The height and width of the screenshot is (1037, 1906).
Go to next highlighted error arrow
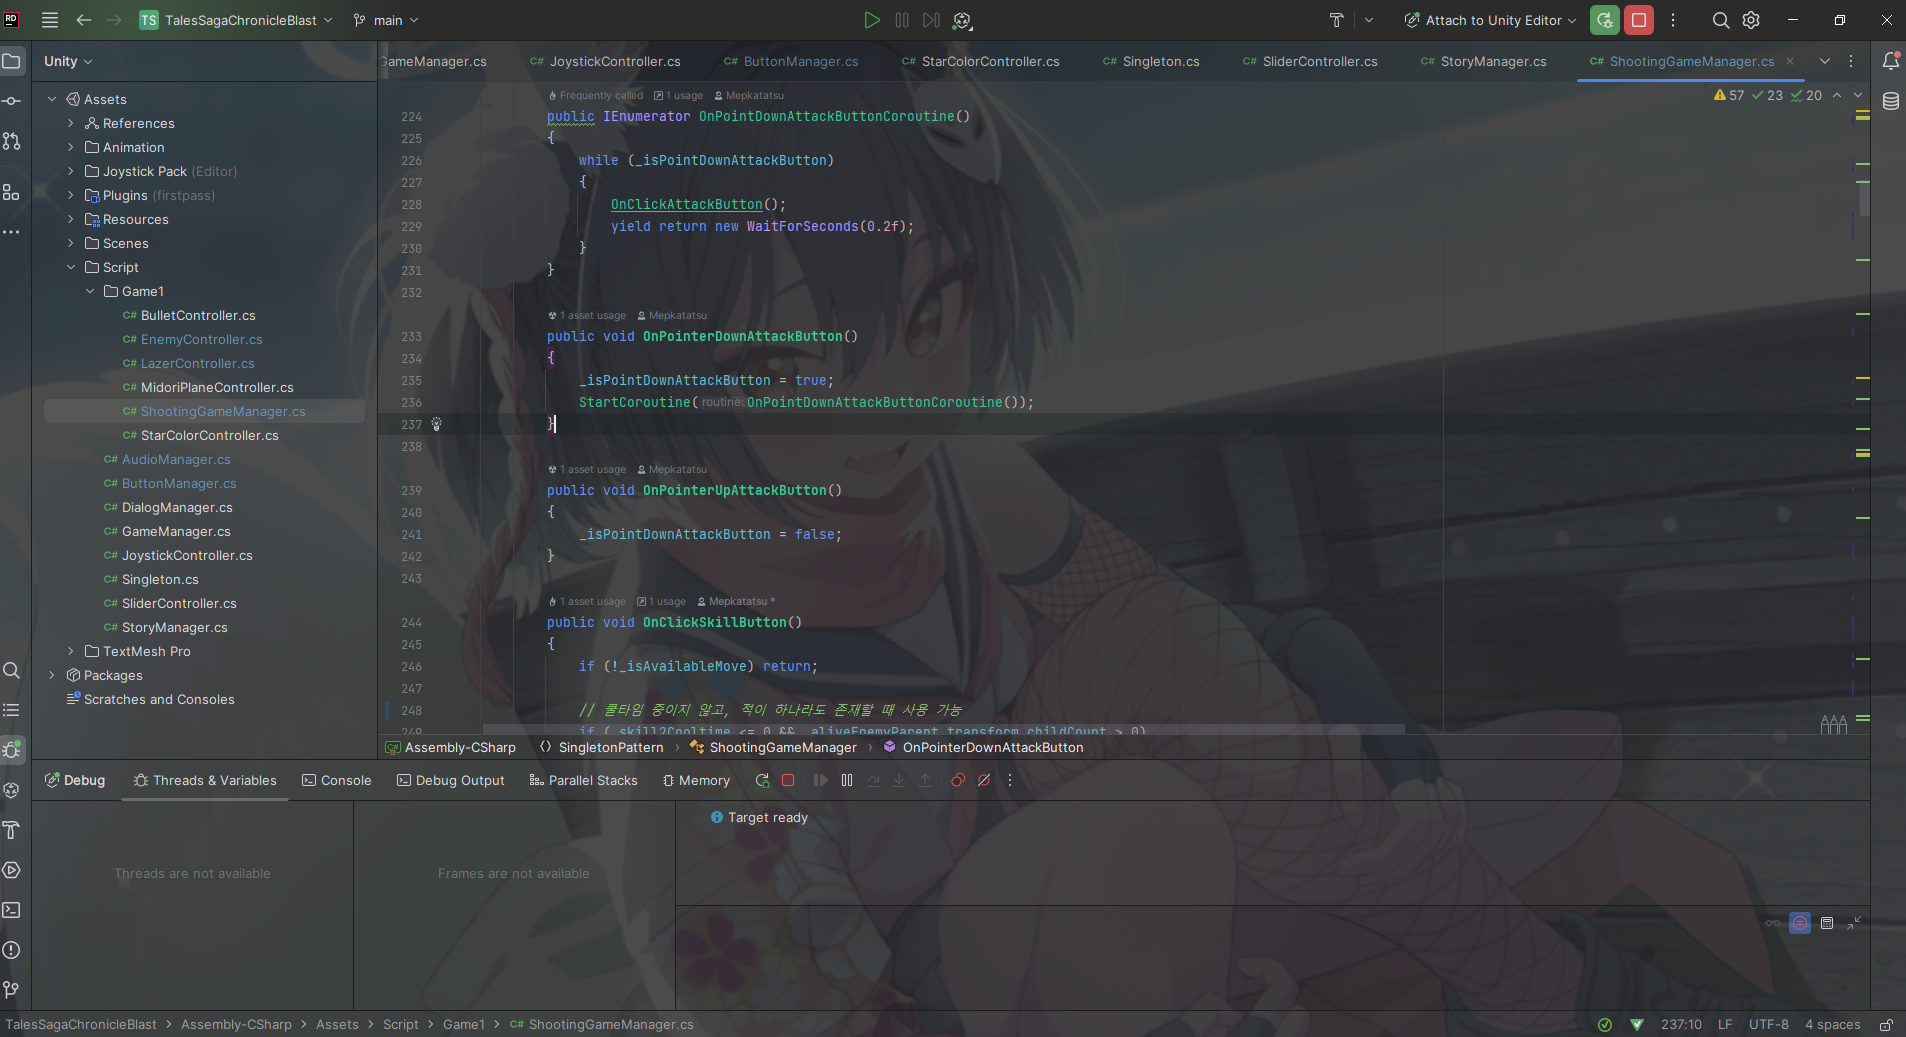click(1858, 95)
